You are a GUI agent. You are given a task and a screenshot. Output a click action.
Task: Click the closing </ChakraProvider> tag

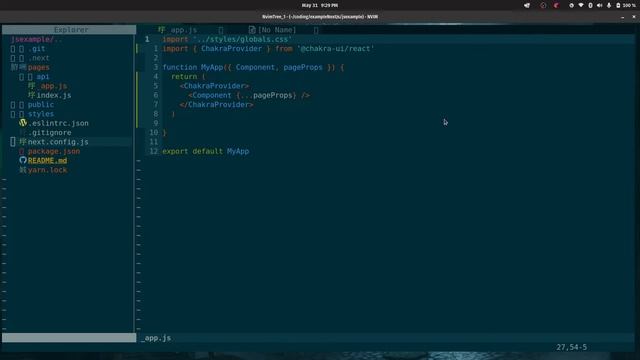(216, 105)
